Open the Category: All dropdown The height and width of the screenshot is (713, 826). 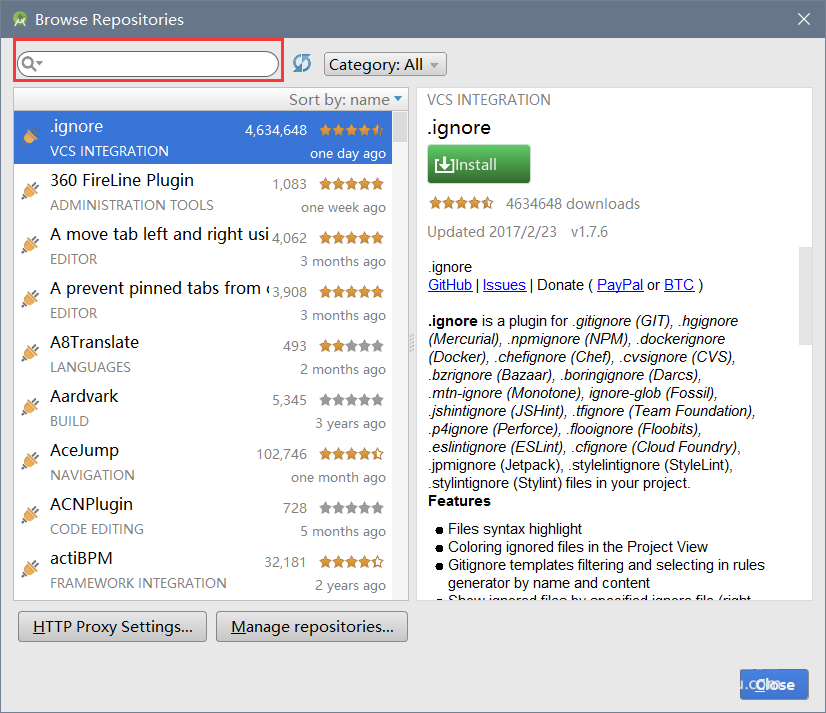[x=385, y=64]
